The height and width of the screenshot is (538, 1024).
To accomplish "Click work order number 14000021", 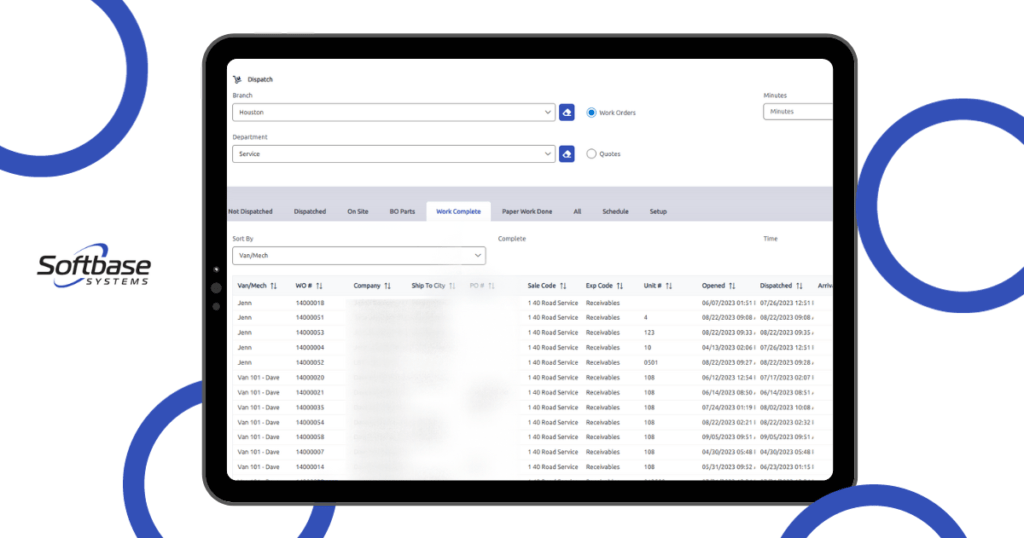I will click(310, 392).
